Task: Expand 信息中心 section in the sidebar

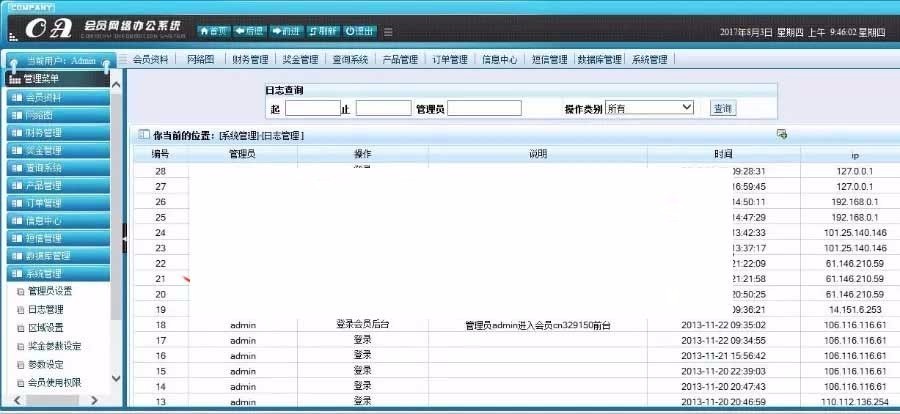Action: tap(58, 220)
